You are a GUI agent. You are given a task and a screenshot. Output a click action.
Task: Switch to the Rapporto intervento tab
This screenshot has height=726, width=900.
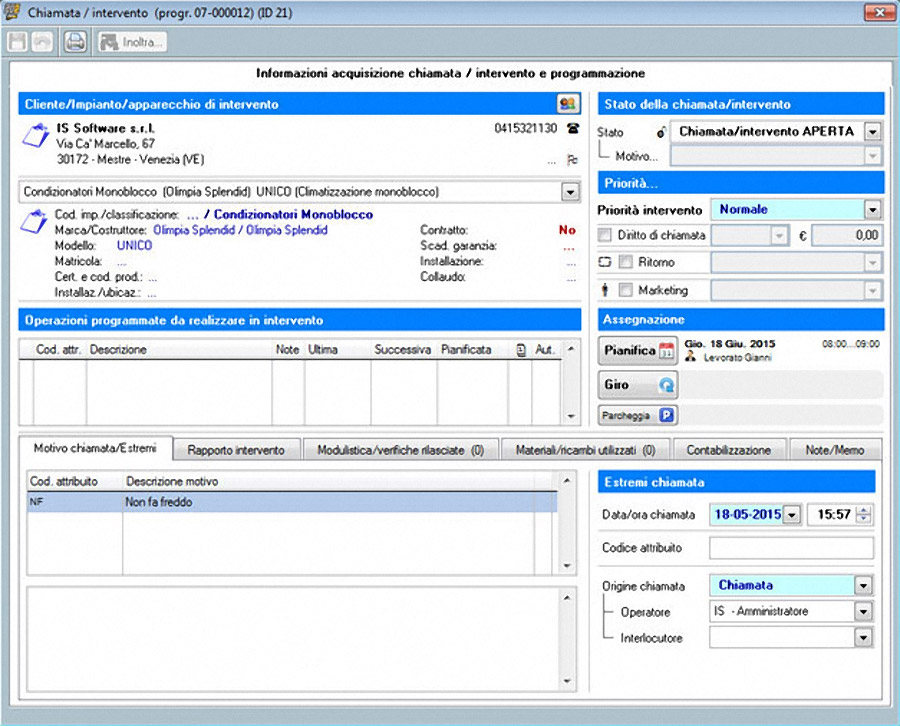236,450
